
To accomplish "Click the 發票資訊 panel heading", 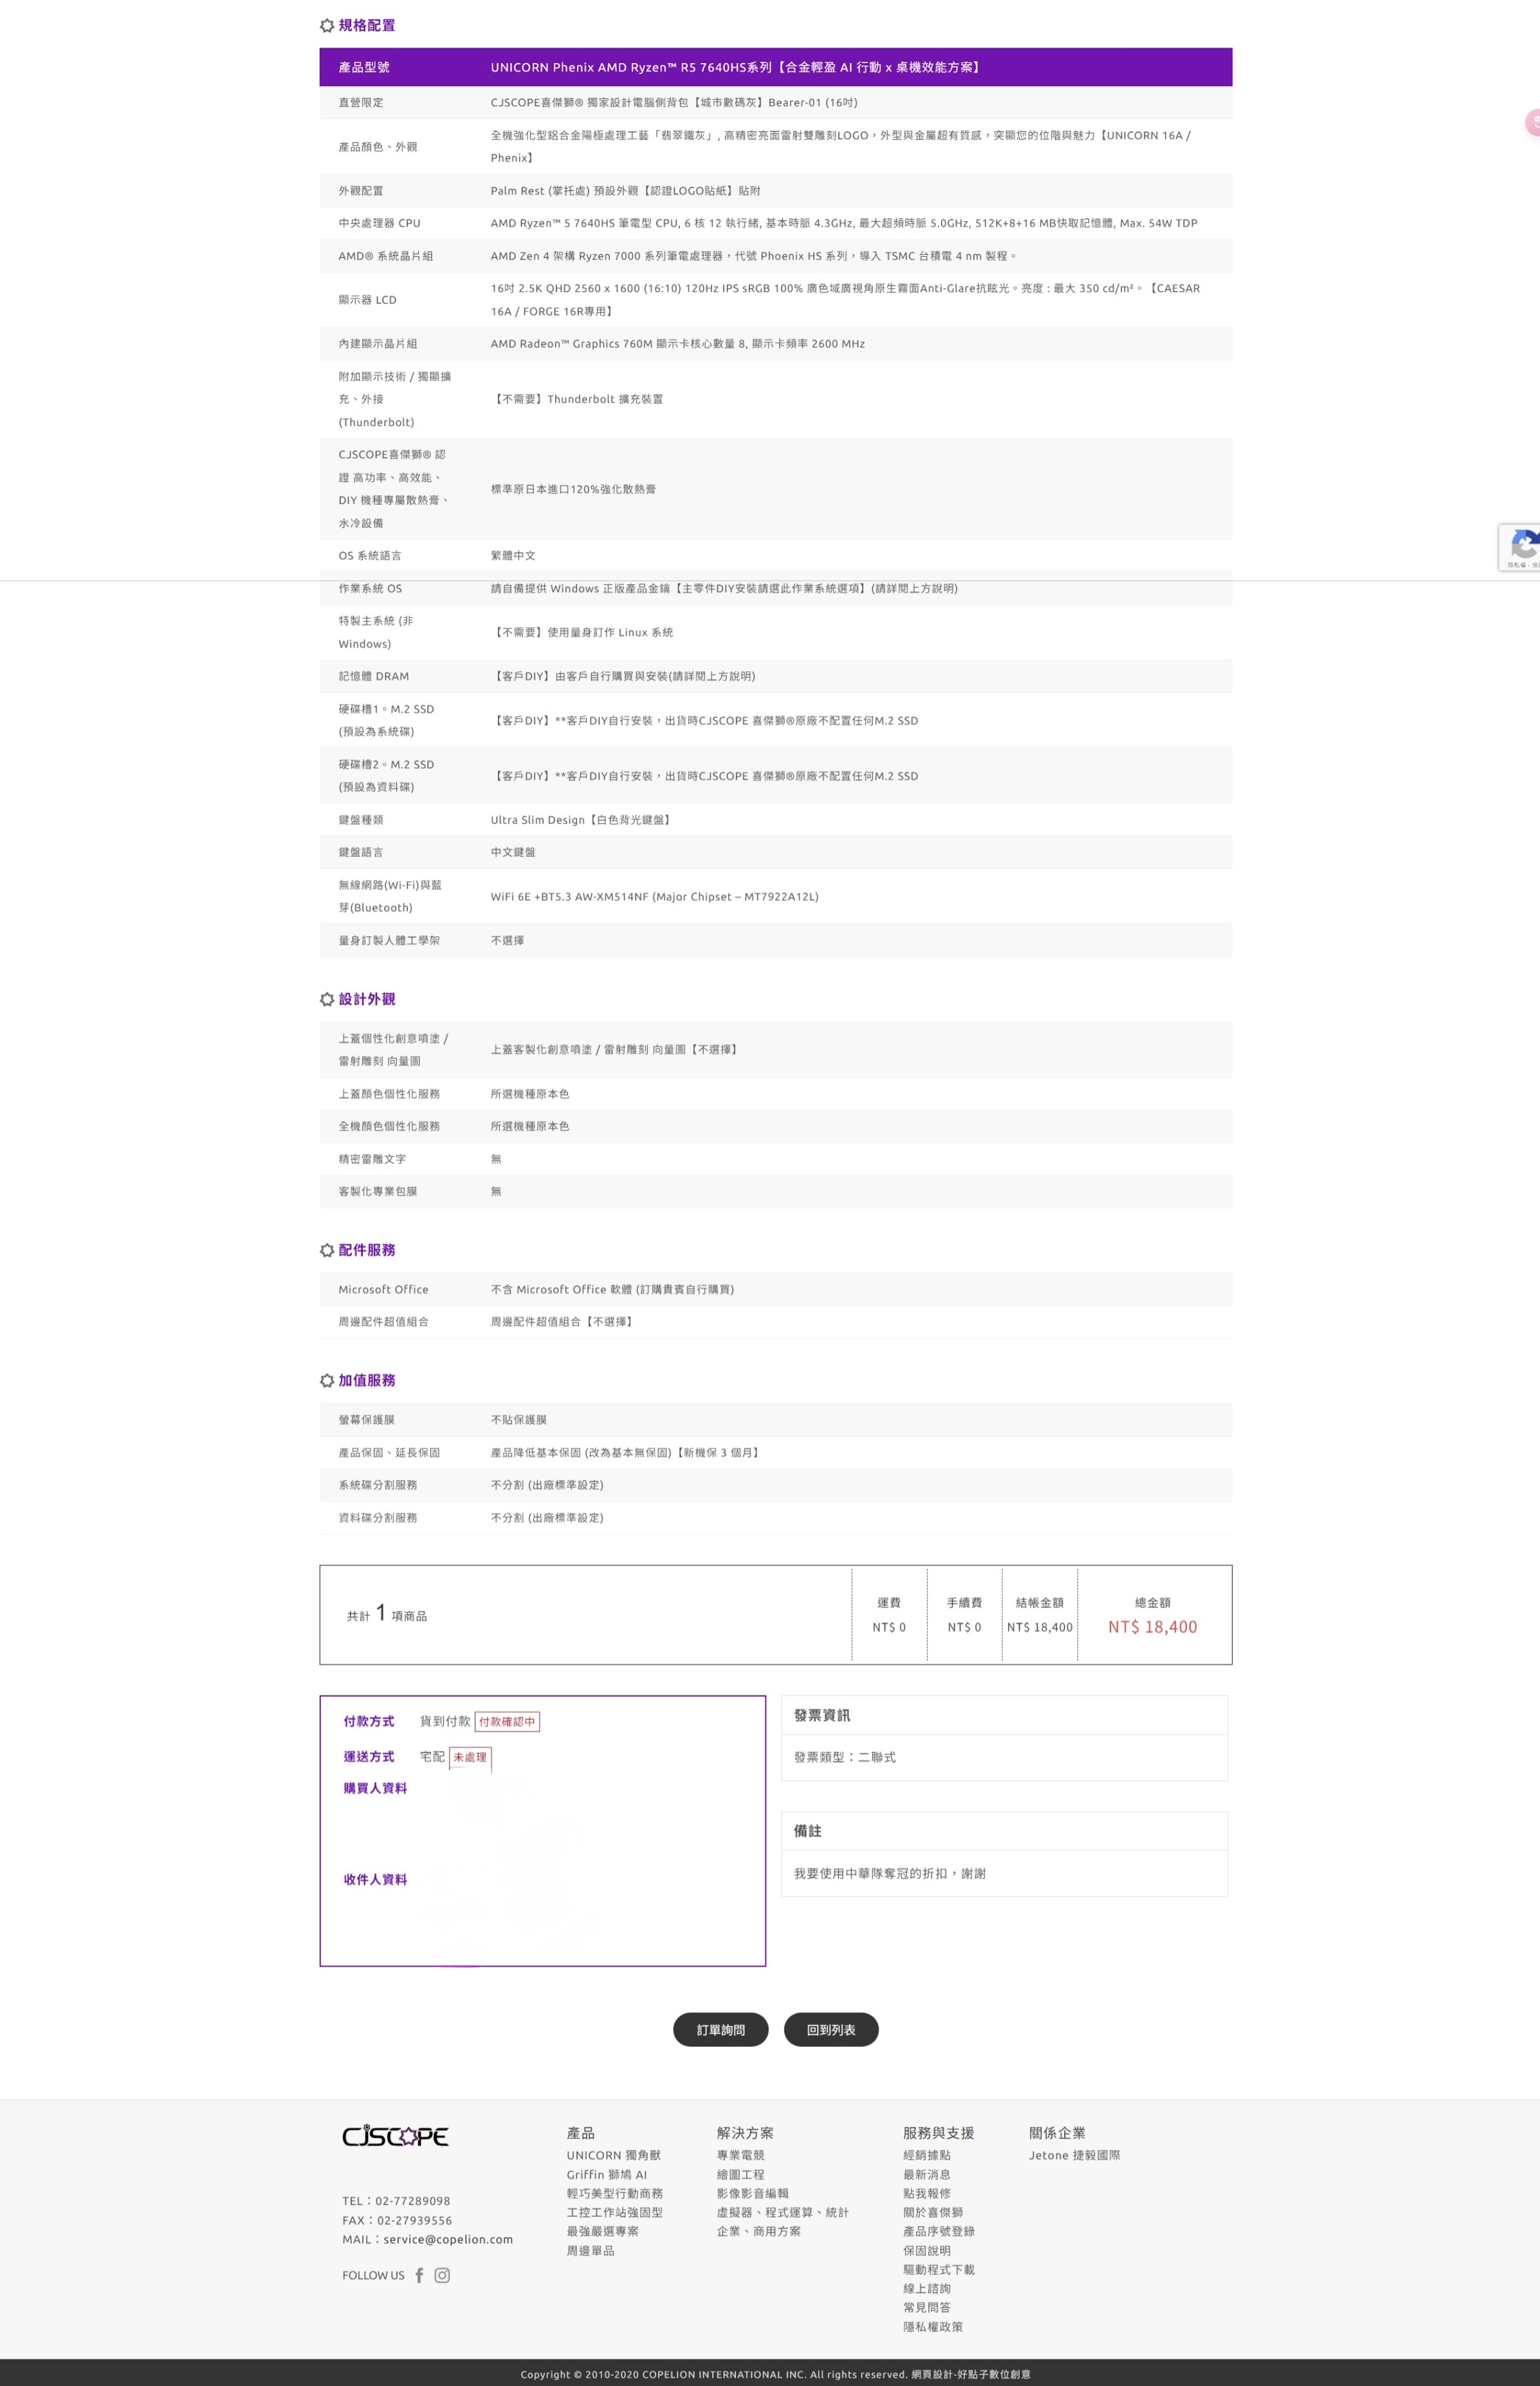I will point(821,1716).
